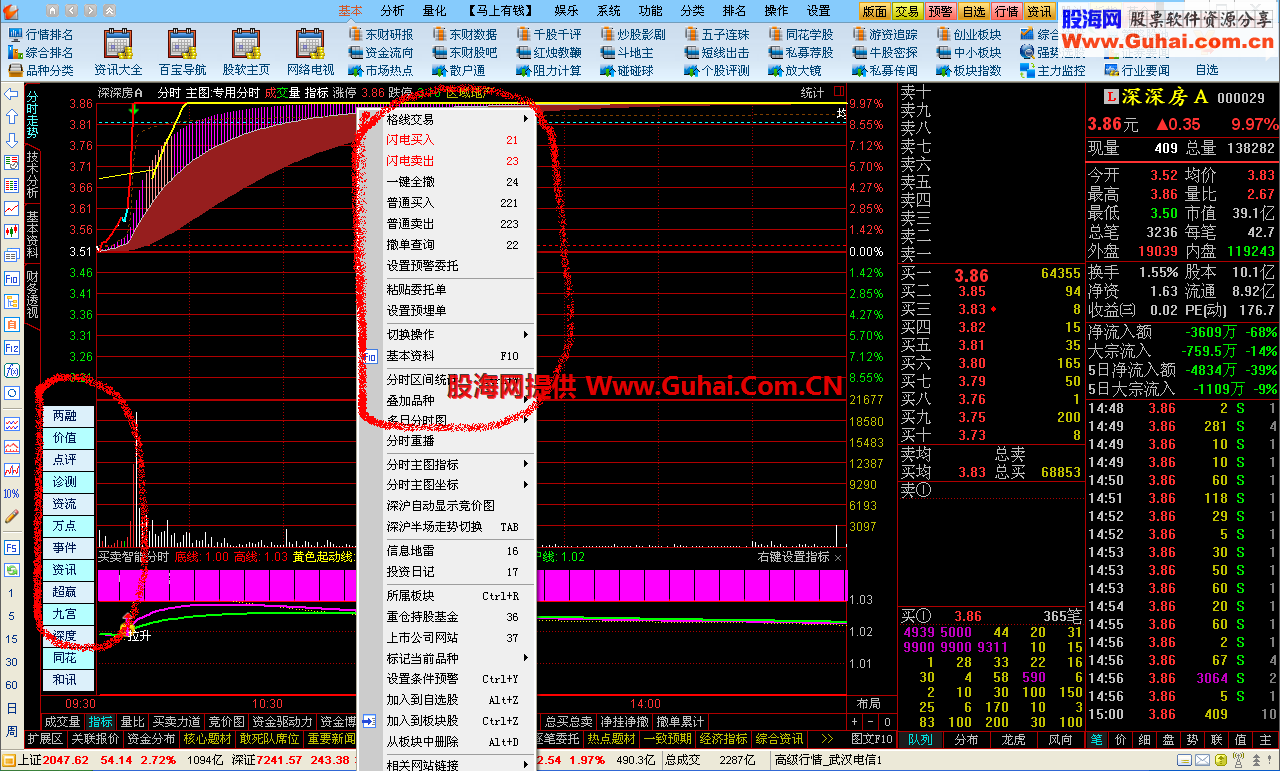
Task: Click the 统计 button above chart
Action: pos(813,93)
